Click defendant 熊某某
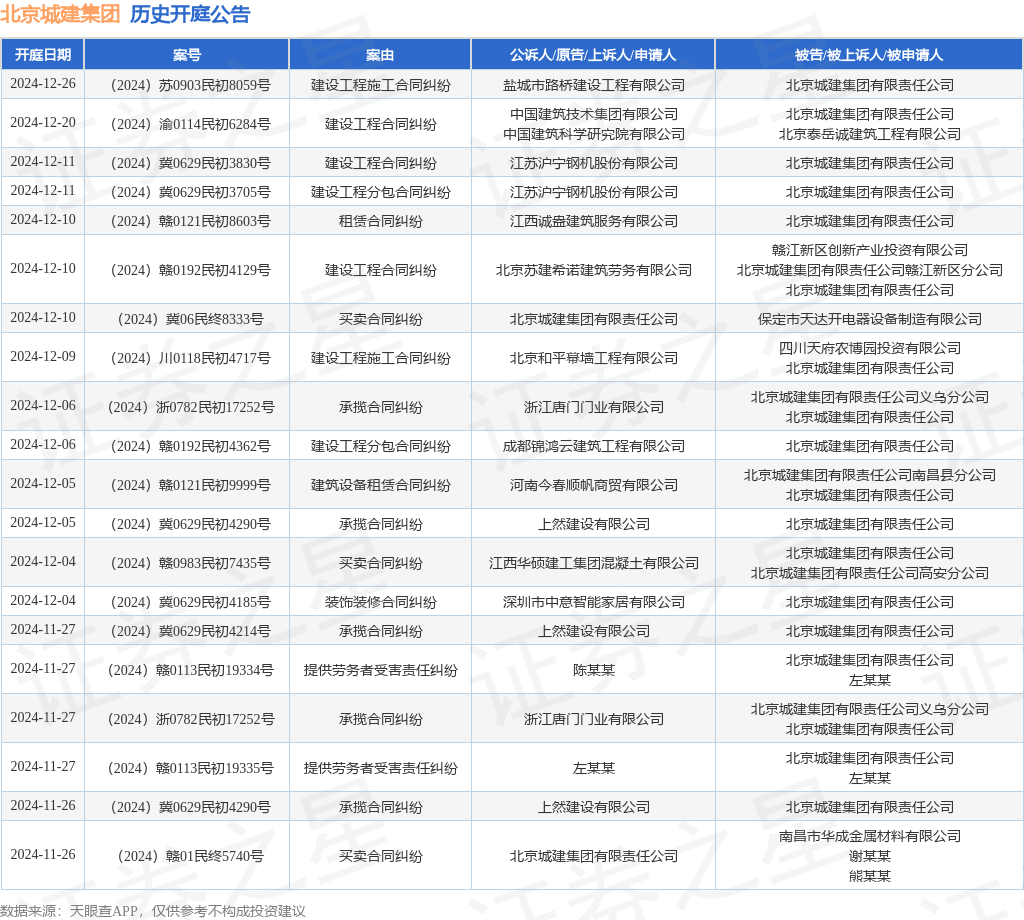The image size is (1024, 920). 869,876
